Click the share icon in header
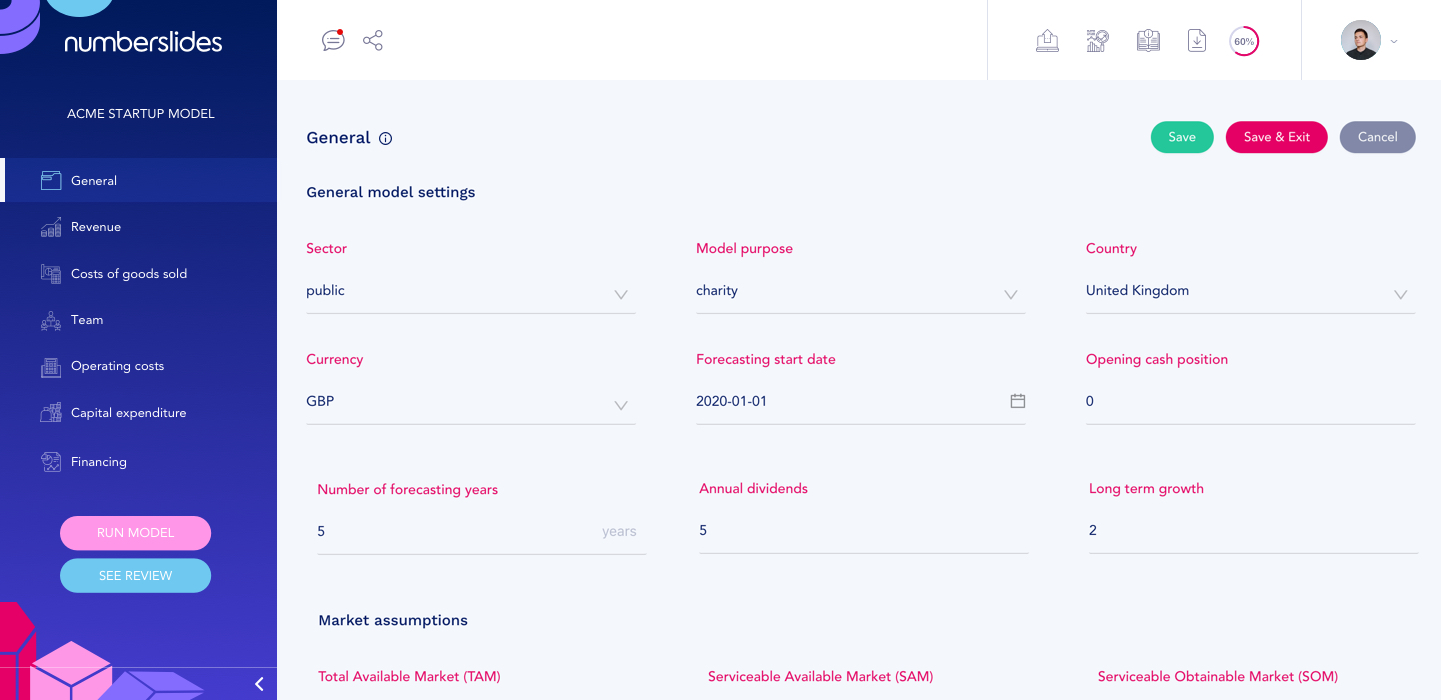Viewport: 1441px width, 700px height. (373, 41)
